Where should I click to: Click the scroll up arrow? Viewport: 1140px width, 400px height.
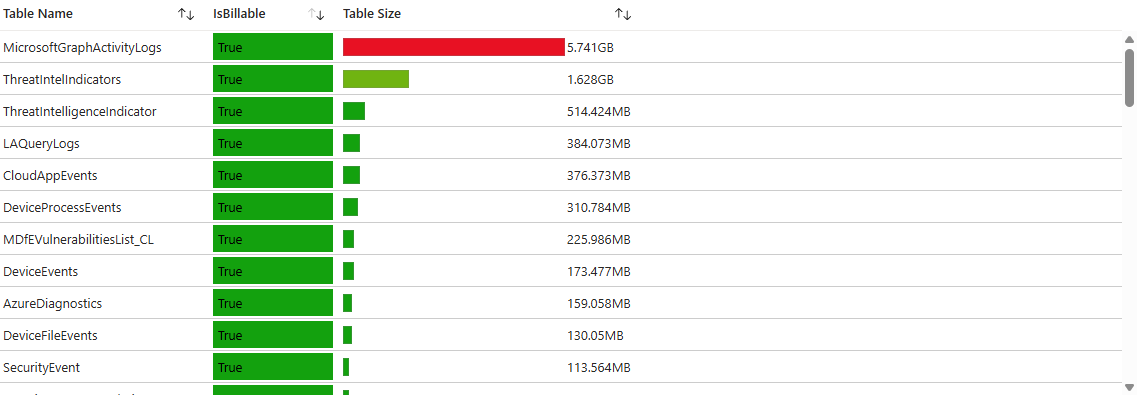tap(1130, 40)
